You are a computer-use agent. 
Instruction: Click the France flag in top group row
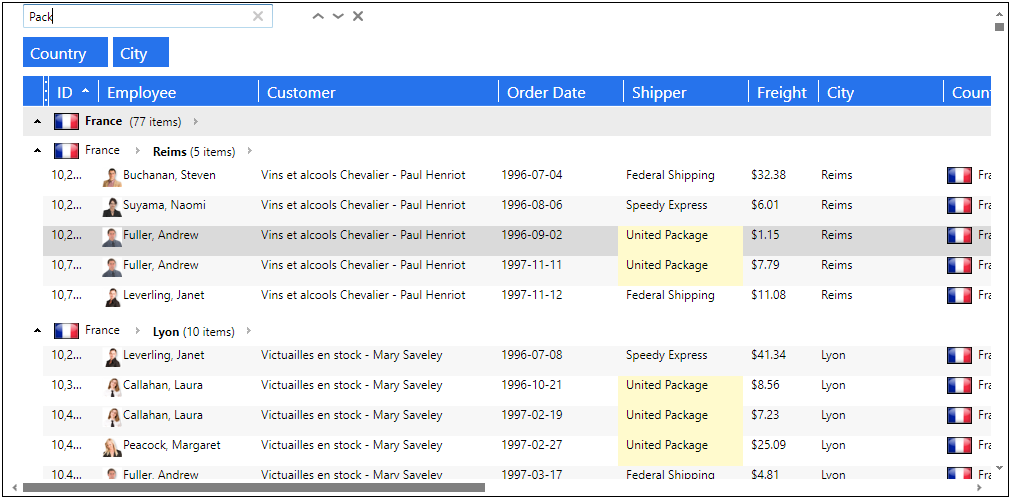pos(66,122)
